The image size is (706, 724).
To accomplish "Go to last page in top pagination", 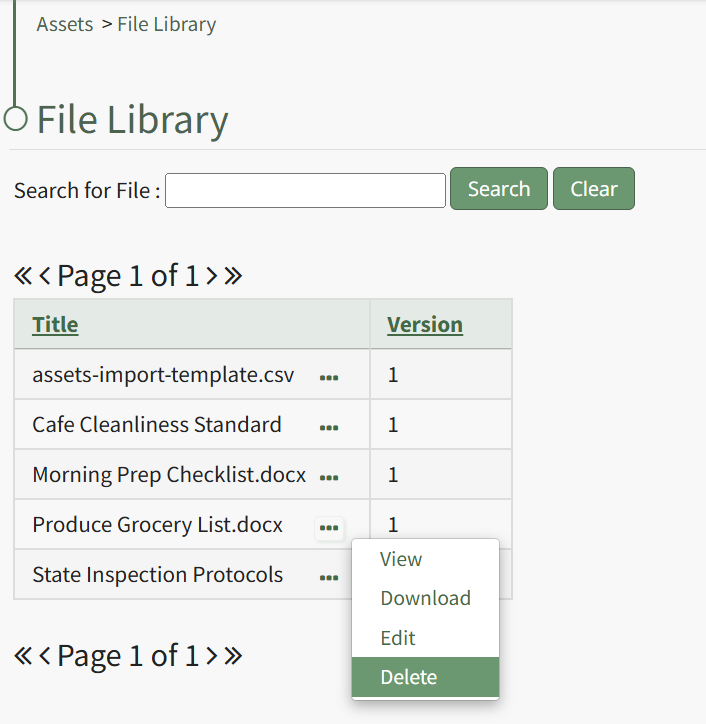I will [233, 276].
